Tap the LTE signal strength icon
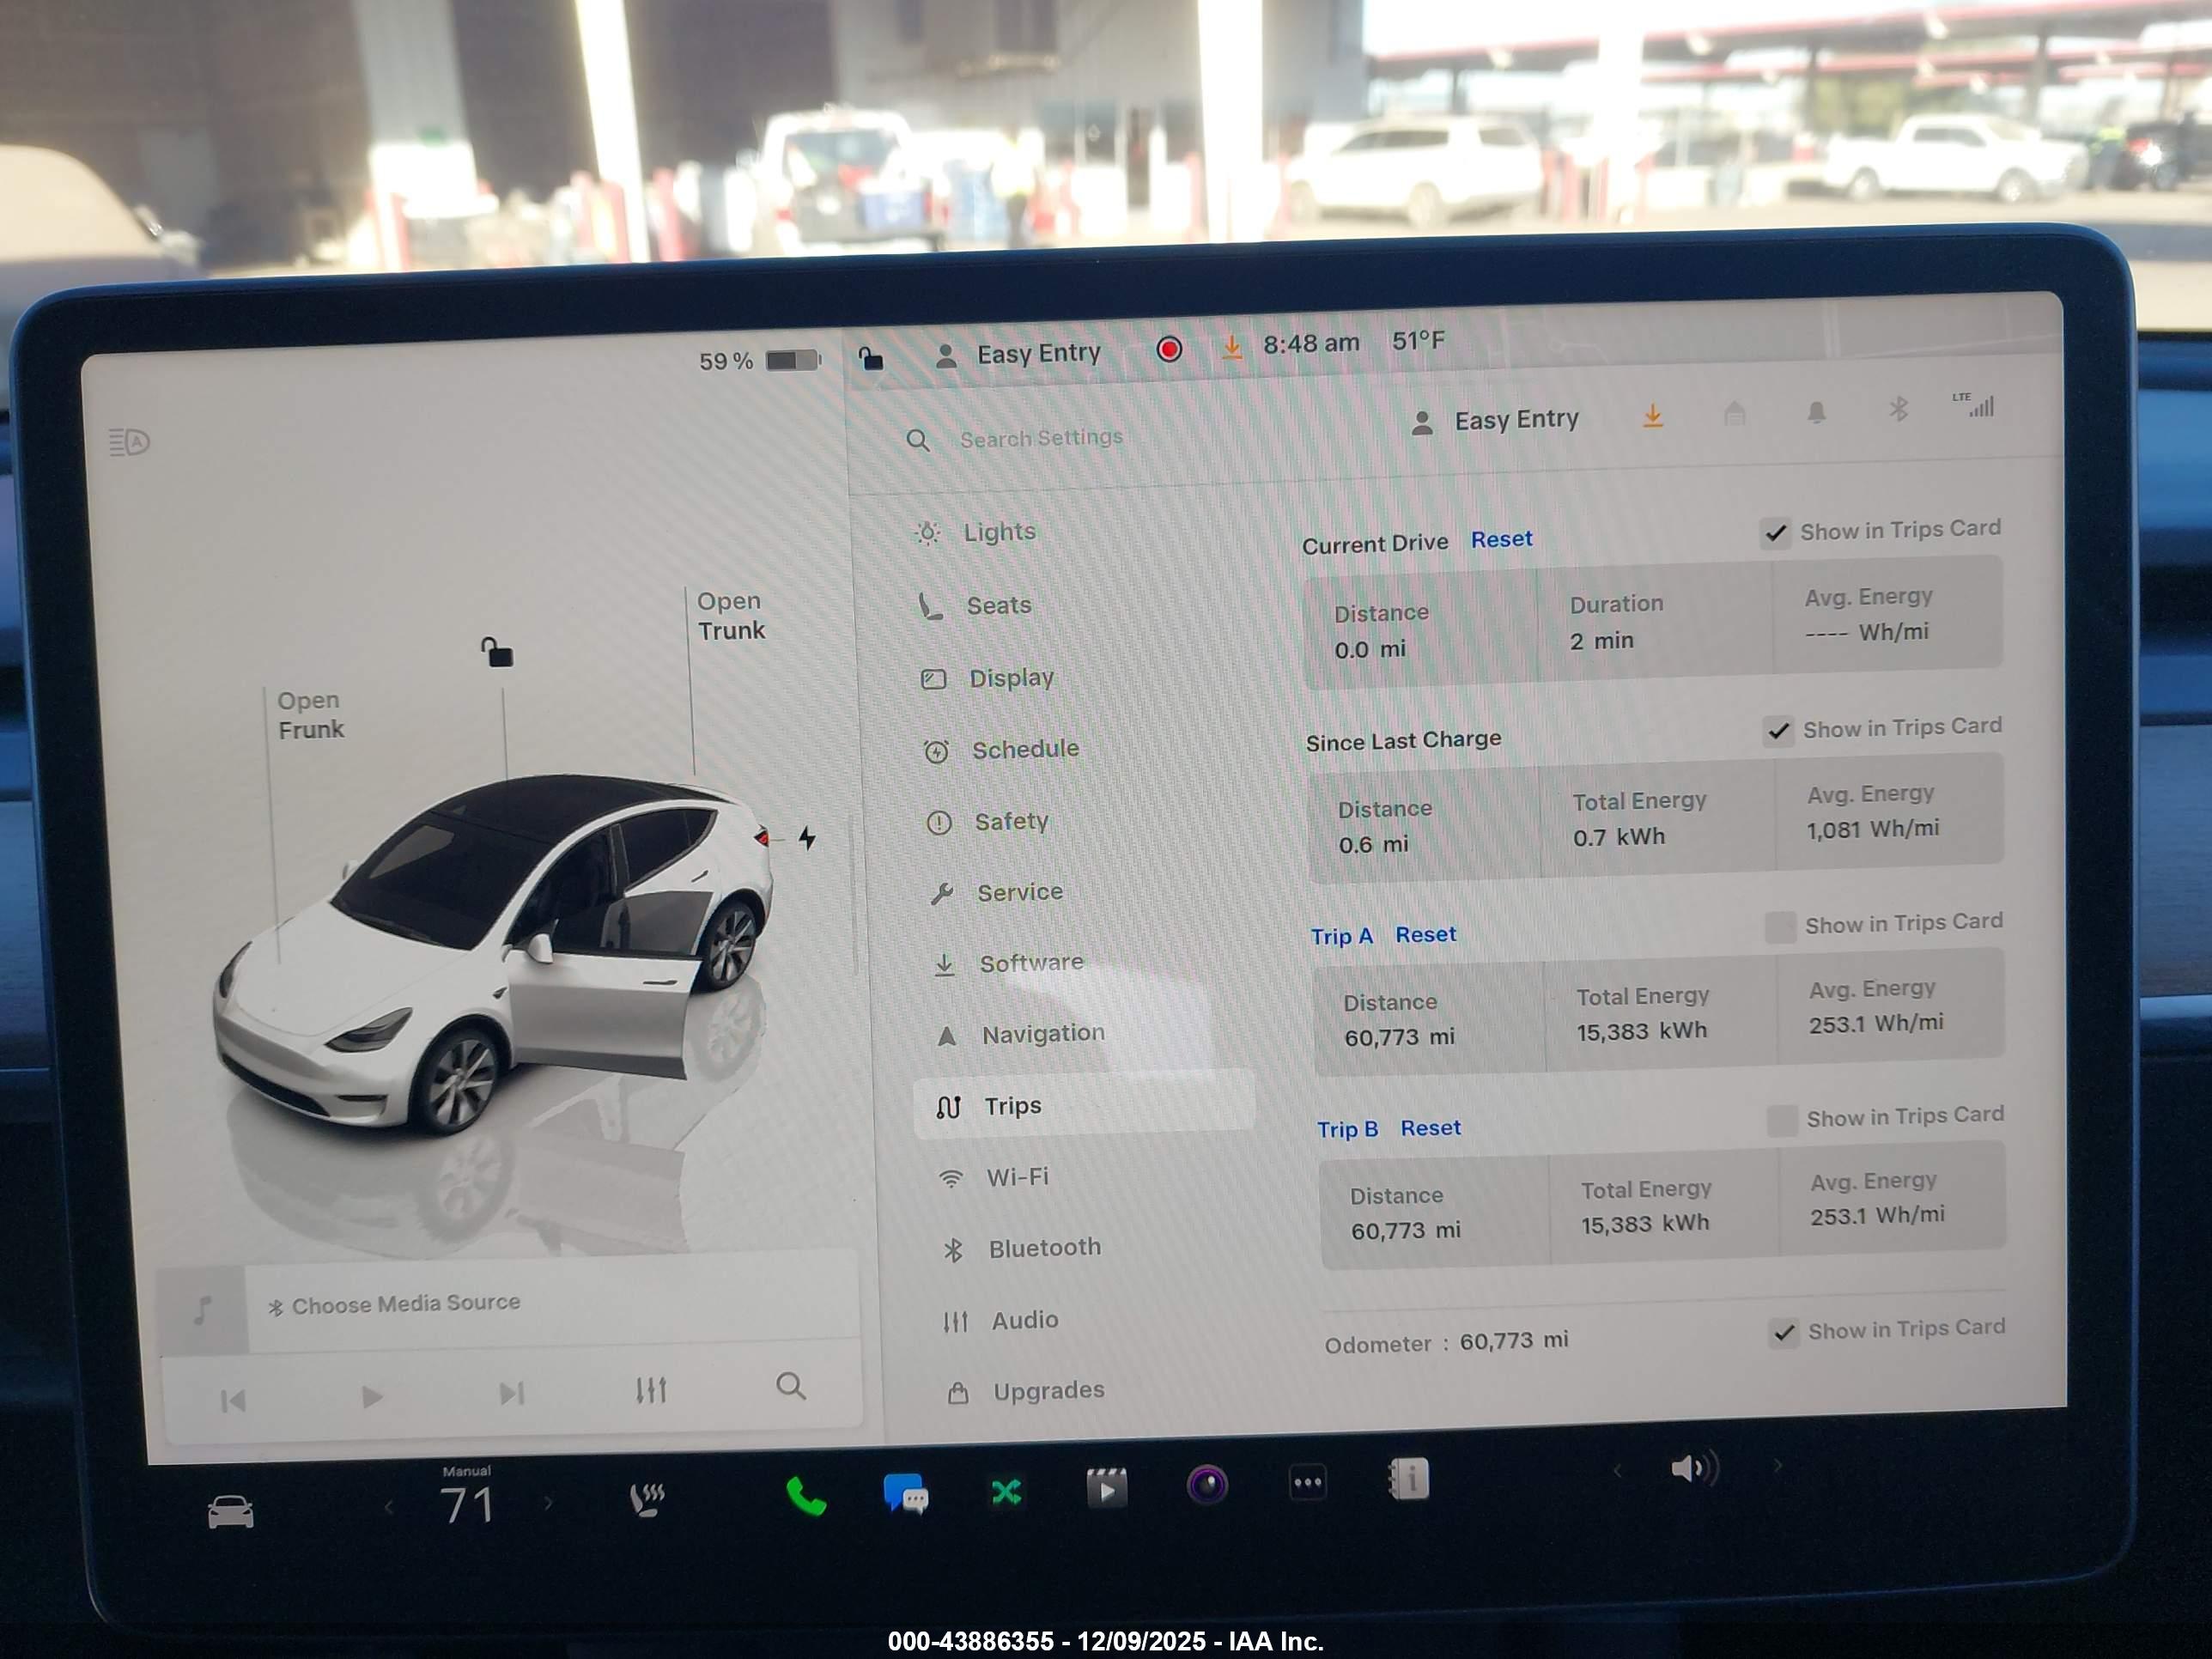2212x1659 pixels. (x=1973, y=404)
